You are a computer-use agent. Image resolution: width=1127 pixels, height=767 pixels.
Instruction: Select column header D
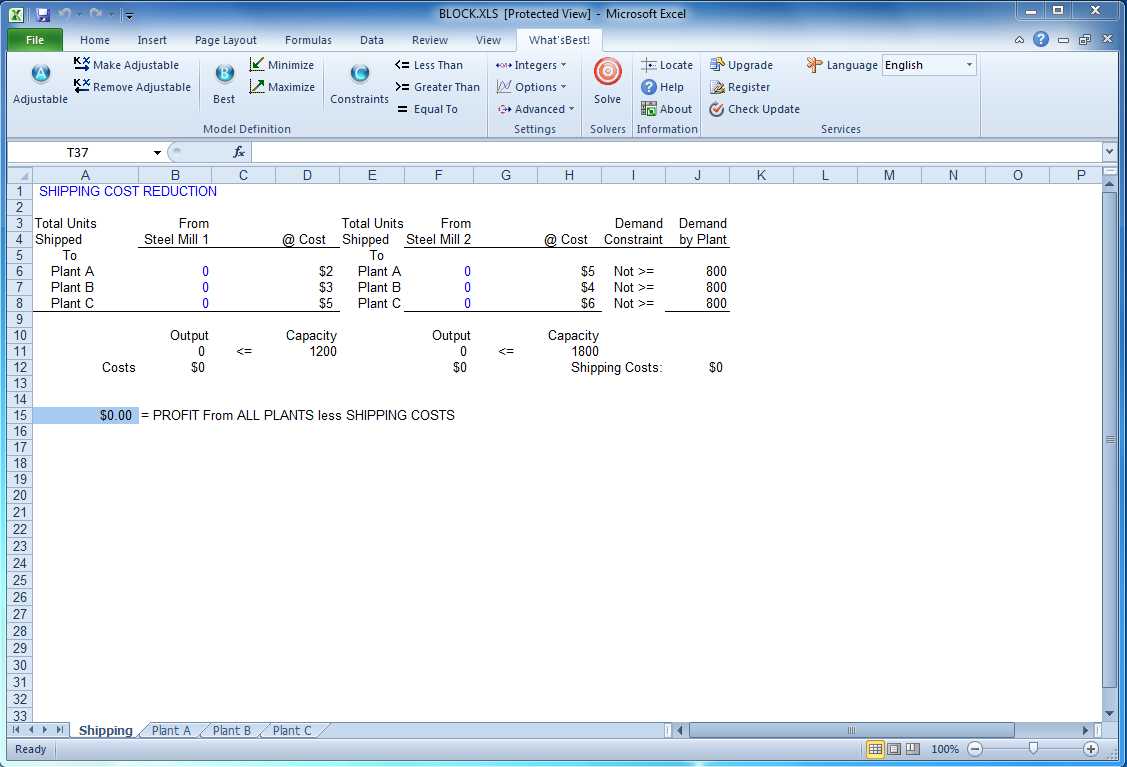click(307, 175)
